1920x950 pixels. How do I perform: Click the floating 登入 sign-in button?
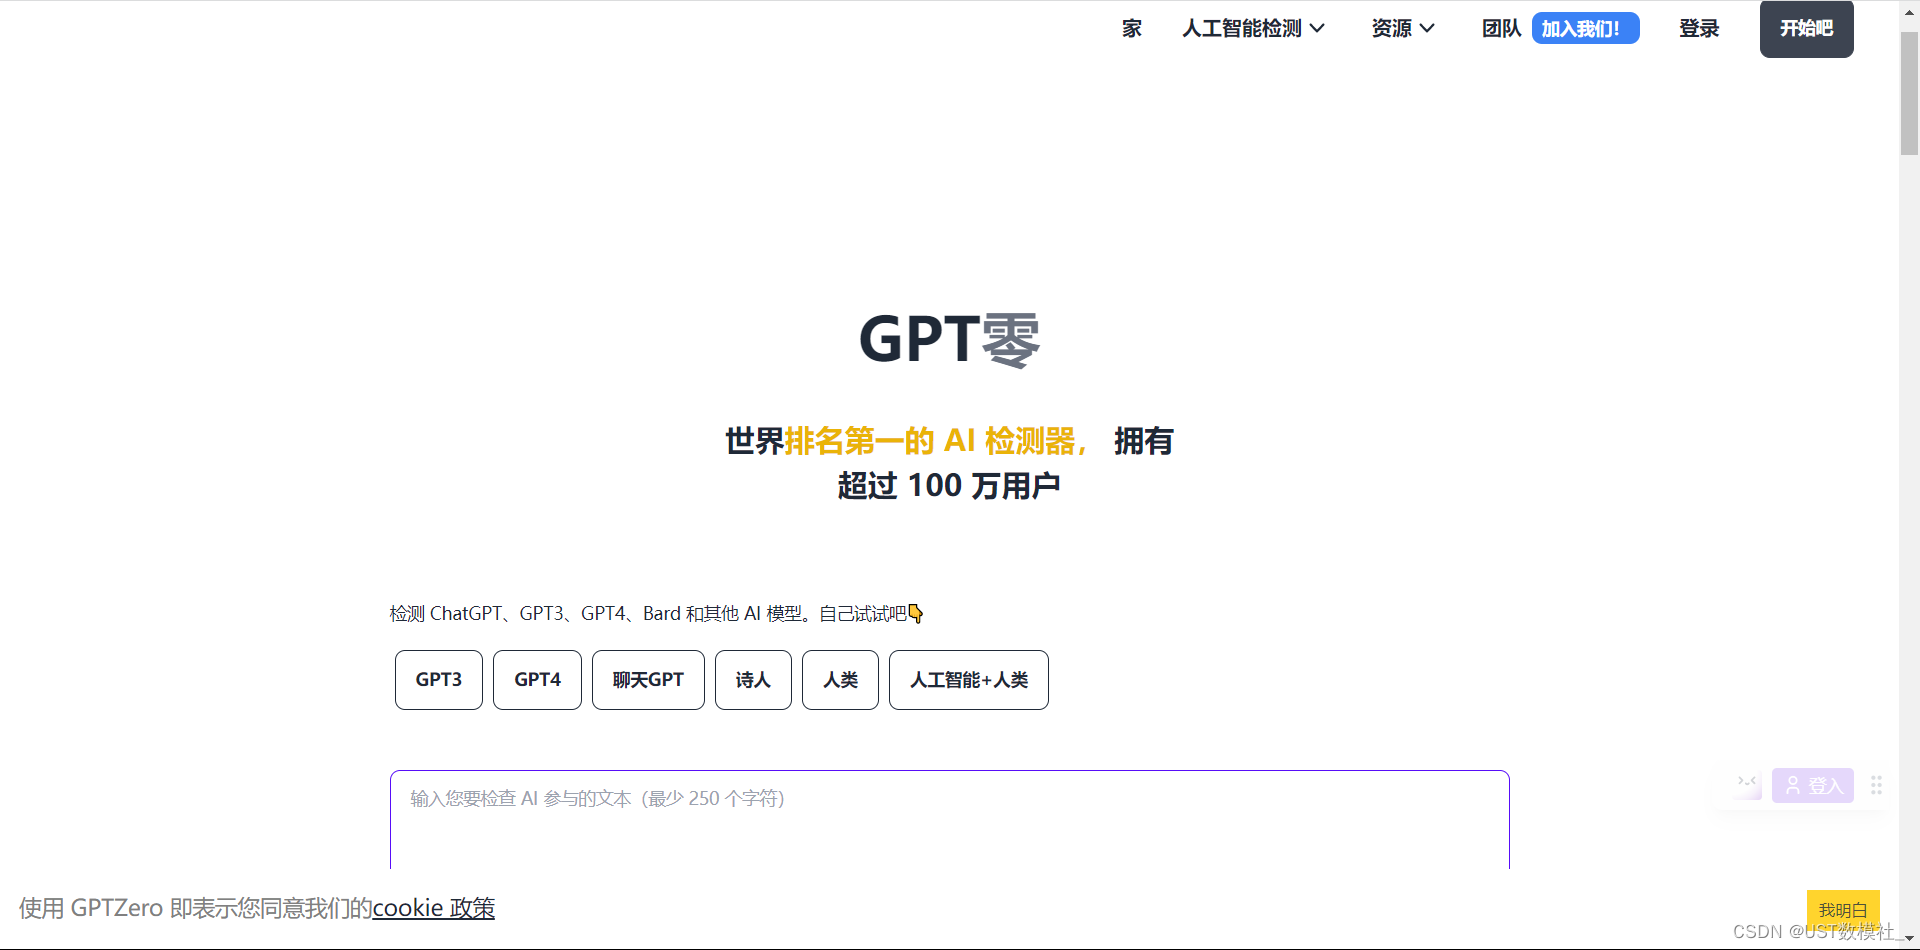[1813, 786]
